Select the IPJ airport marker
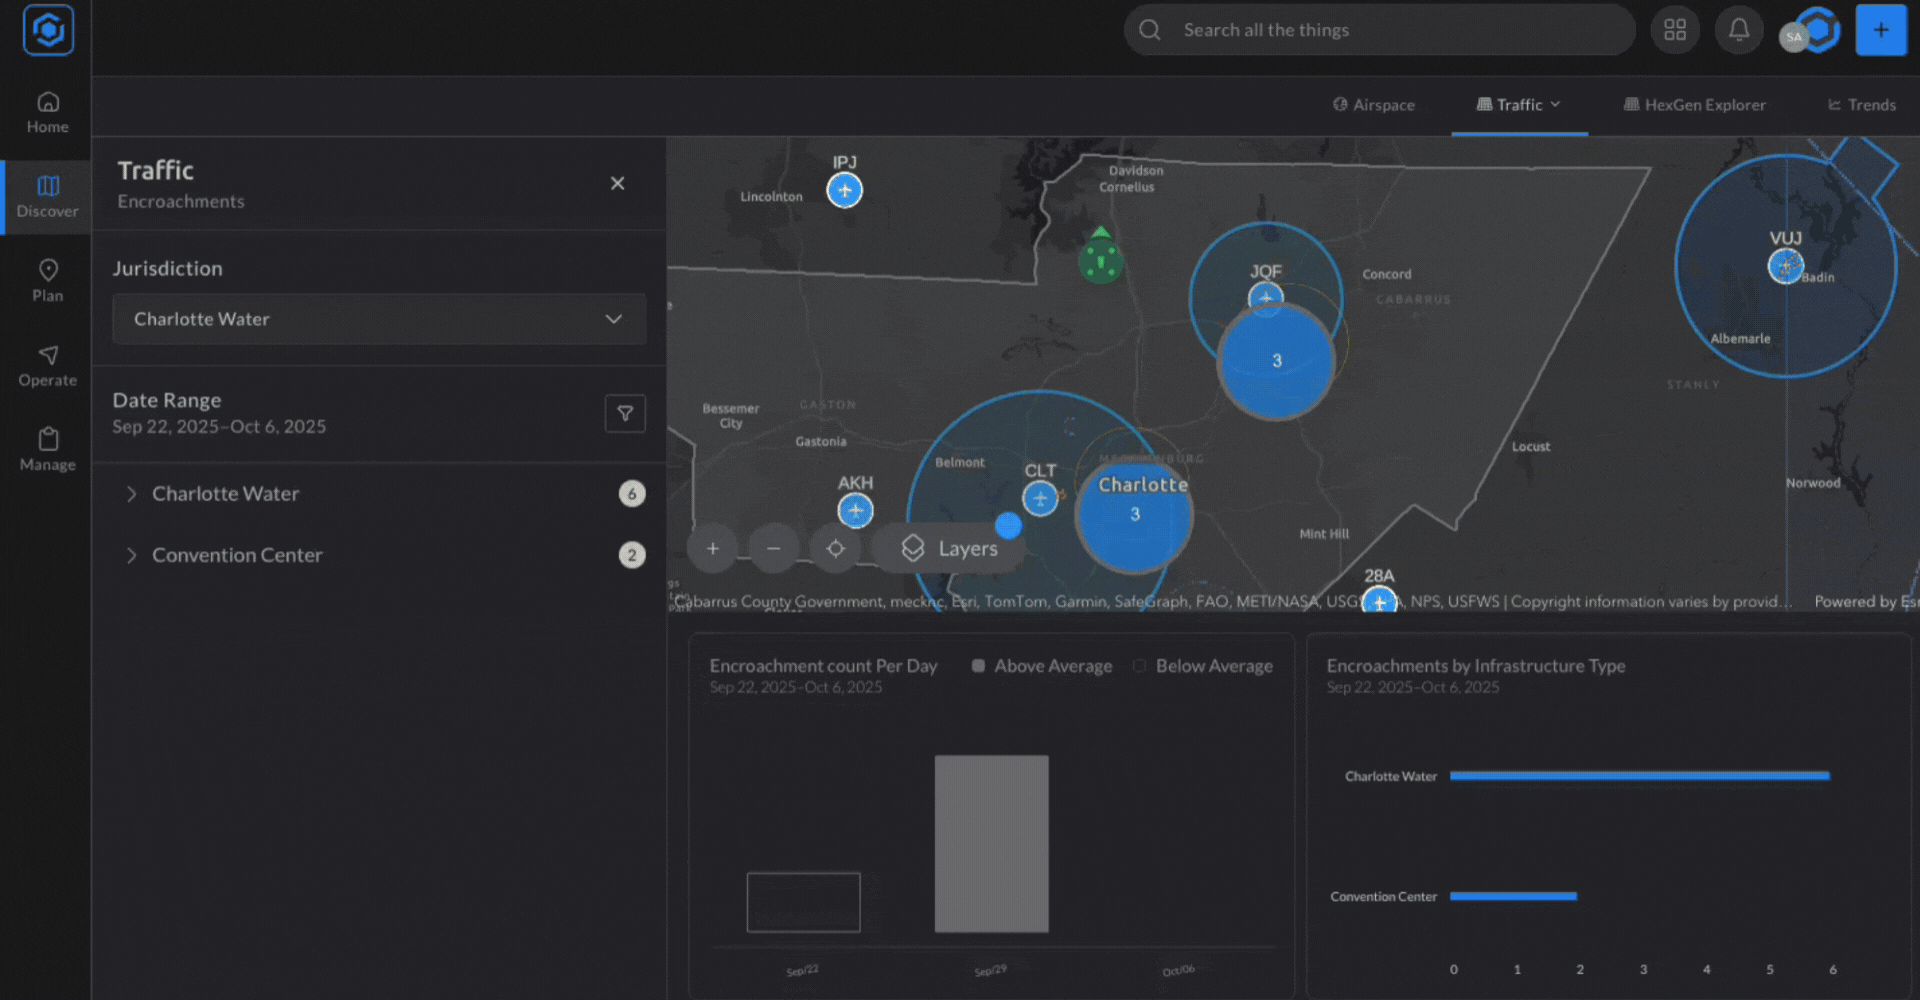 click(x=844, y=190)
